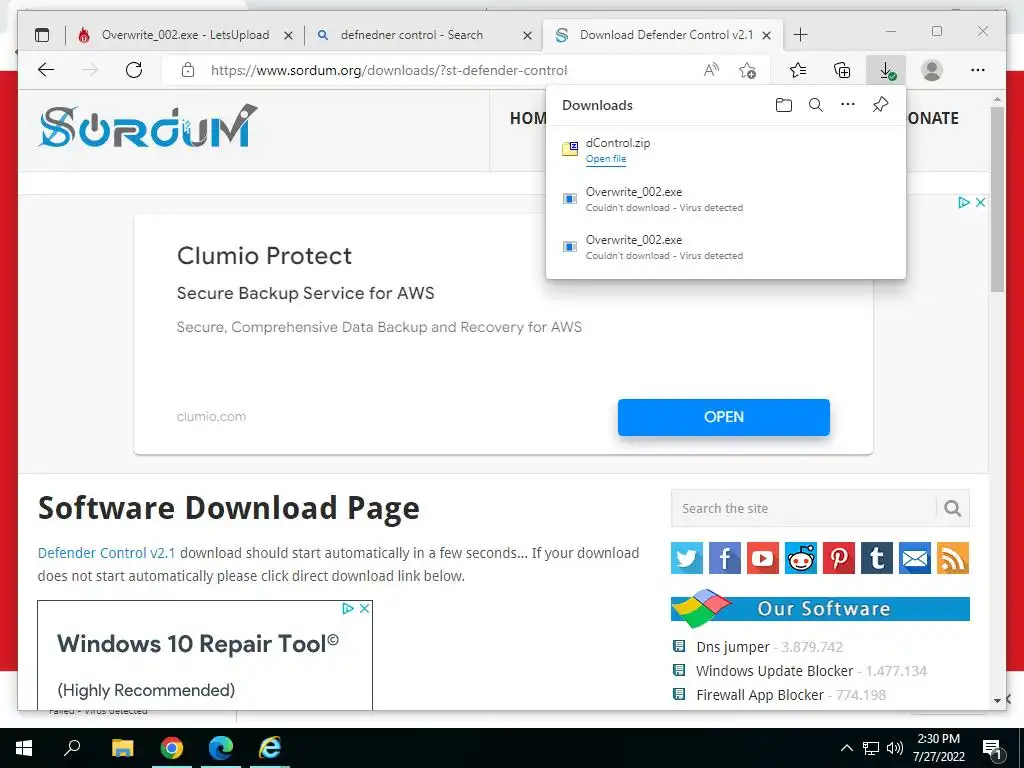This screenshot has width=1024, height=768.
Task: View site information lock icon
Action: pos(188,70)
